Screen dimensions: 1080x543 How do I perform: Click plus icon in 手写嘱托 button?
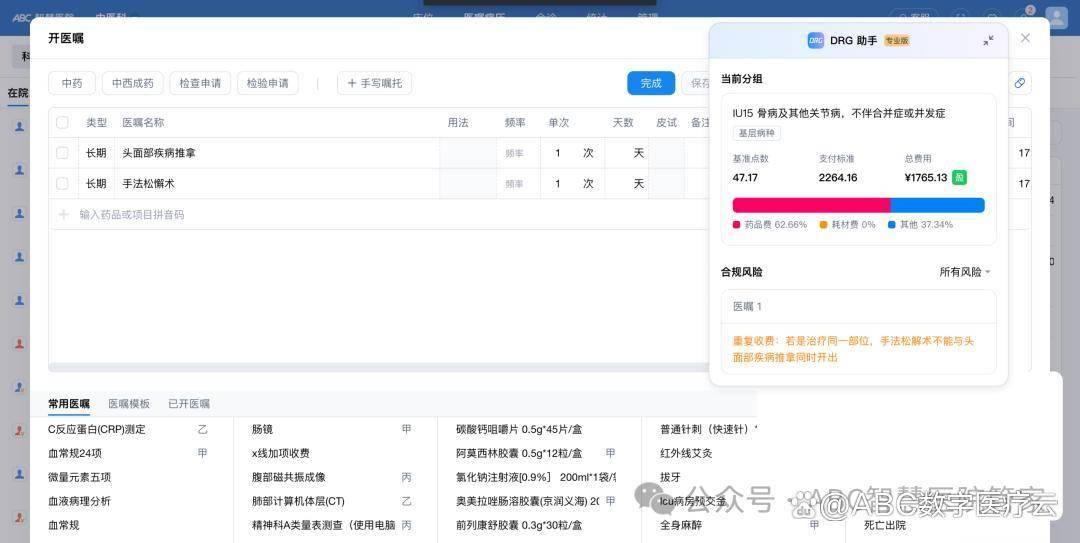tap(352, 83)
